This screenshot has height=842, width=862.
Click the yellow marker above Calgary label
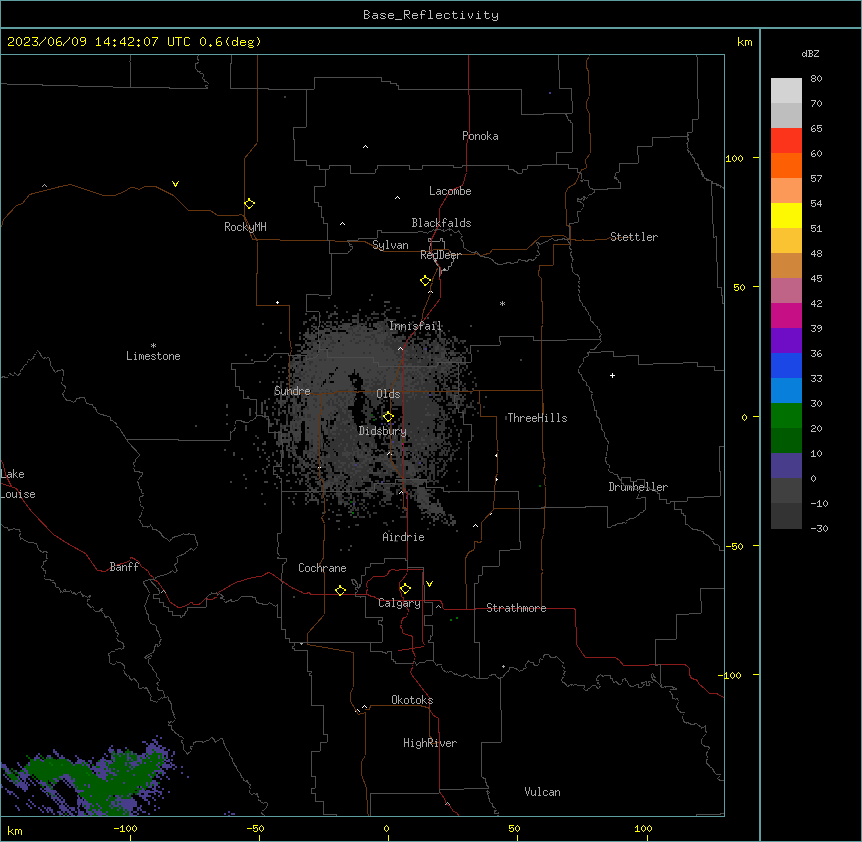tap(405, 589)
